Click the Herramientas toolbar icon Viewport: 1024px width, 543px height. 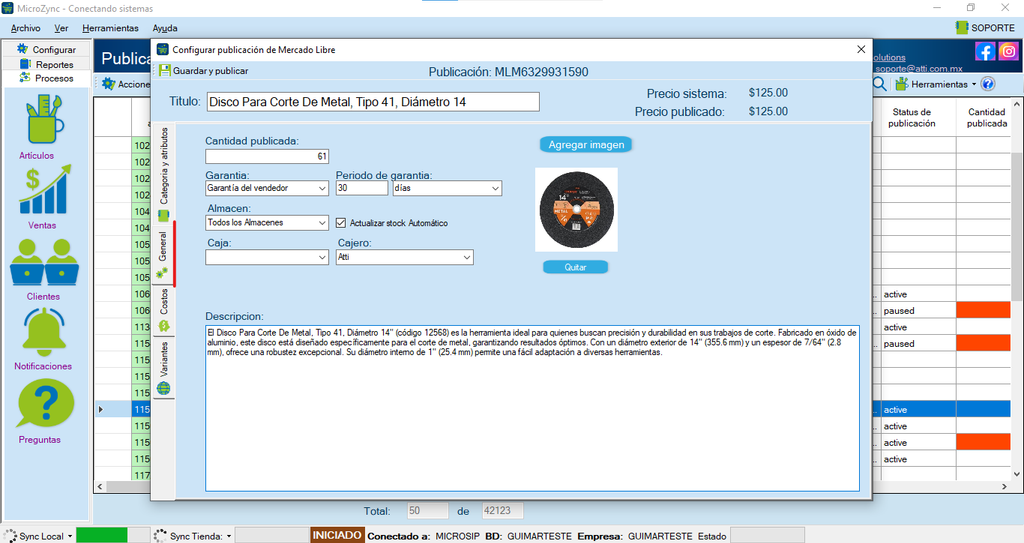[x=901, y=84]
